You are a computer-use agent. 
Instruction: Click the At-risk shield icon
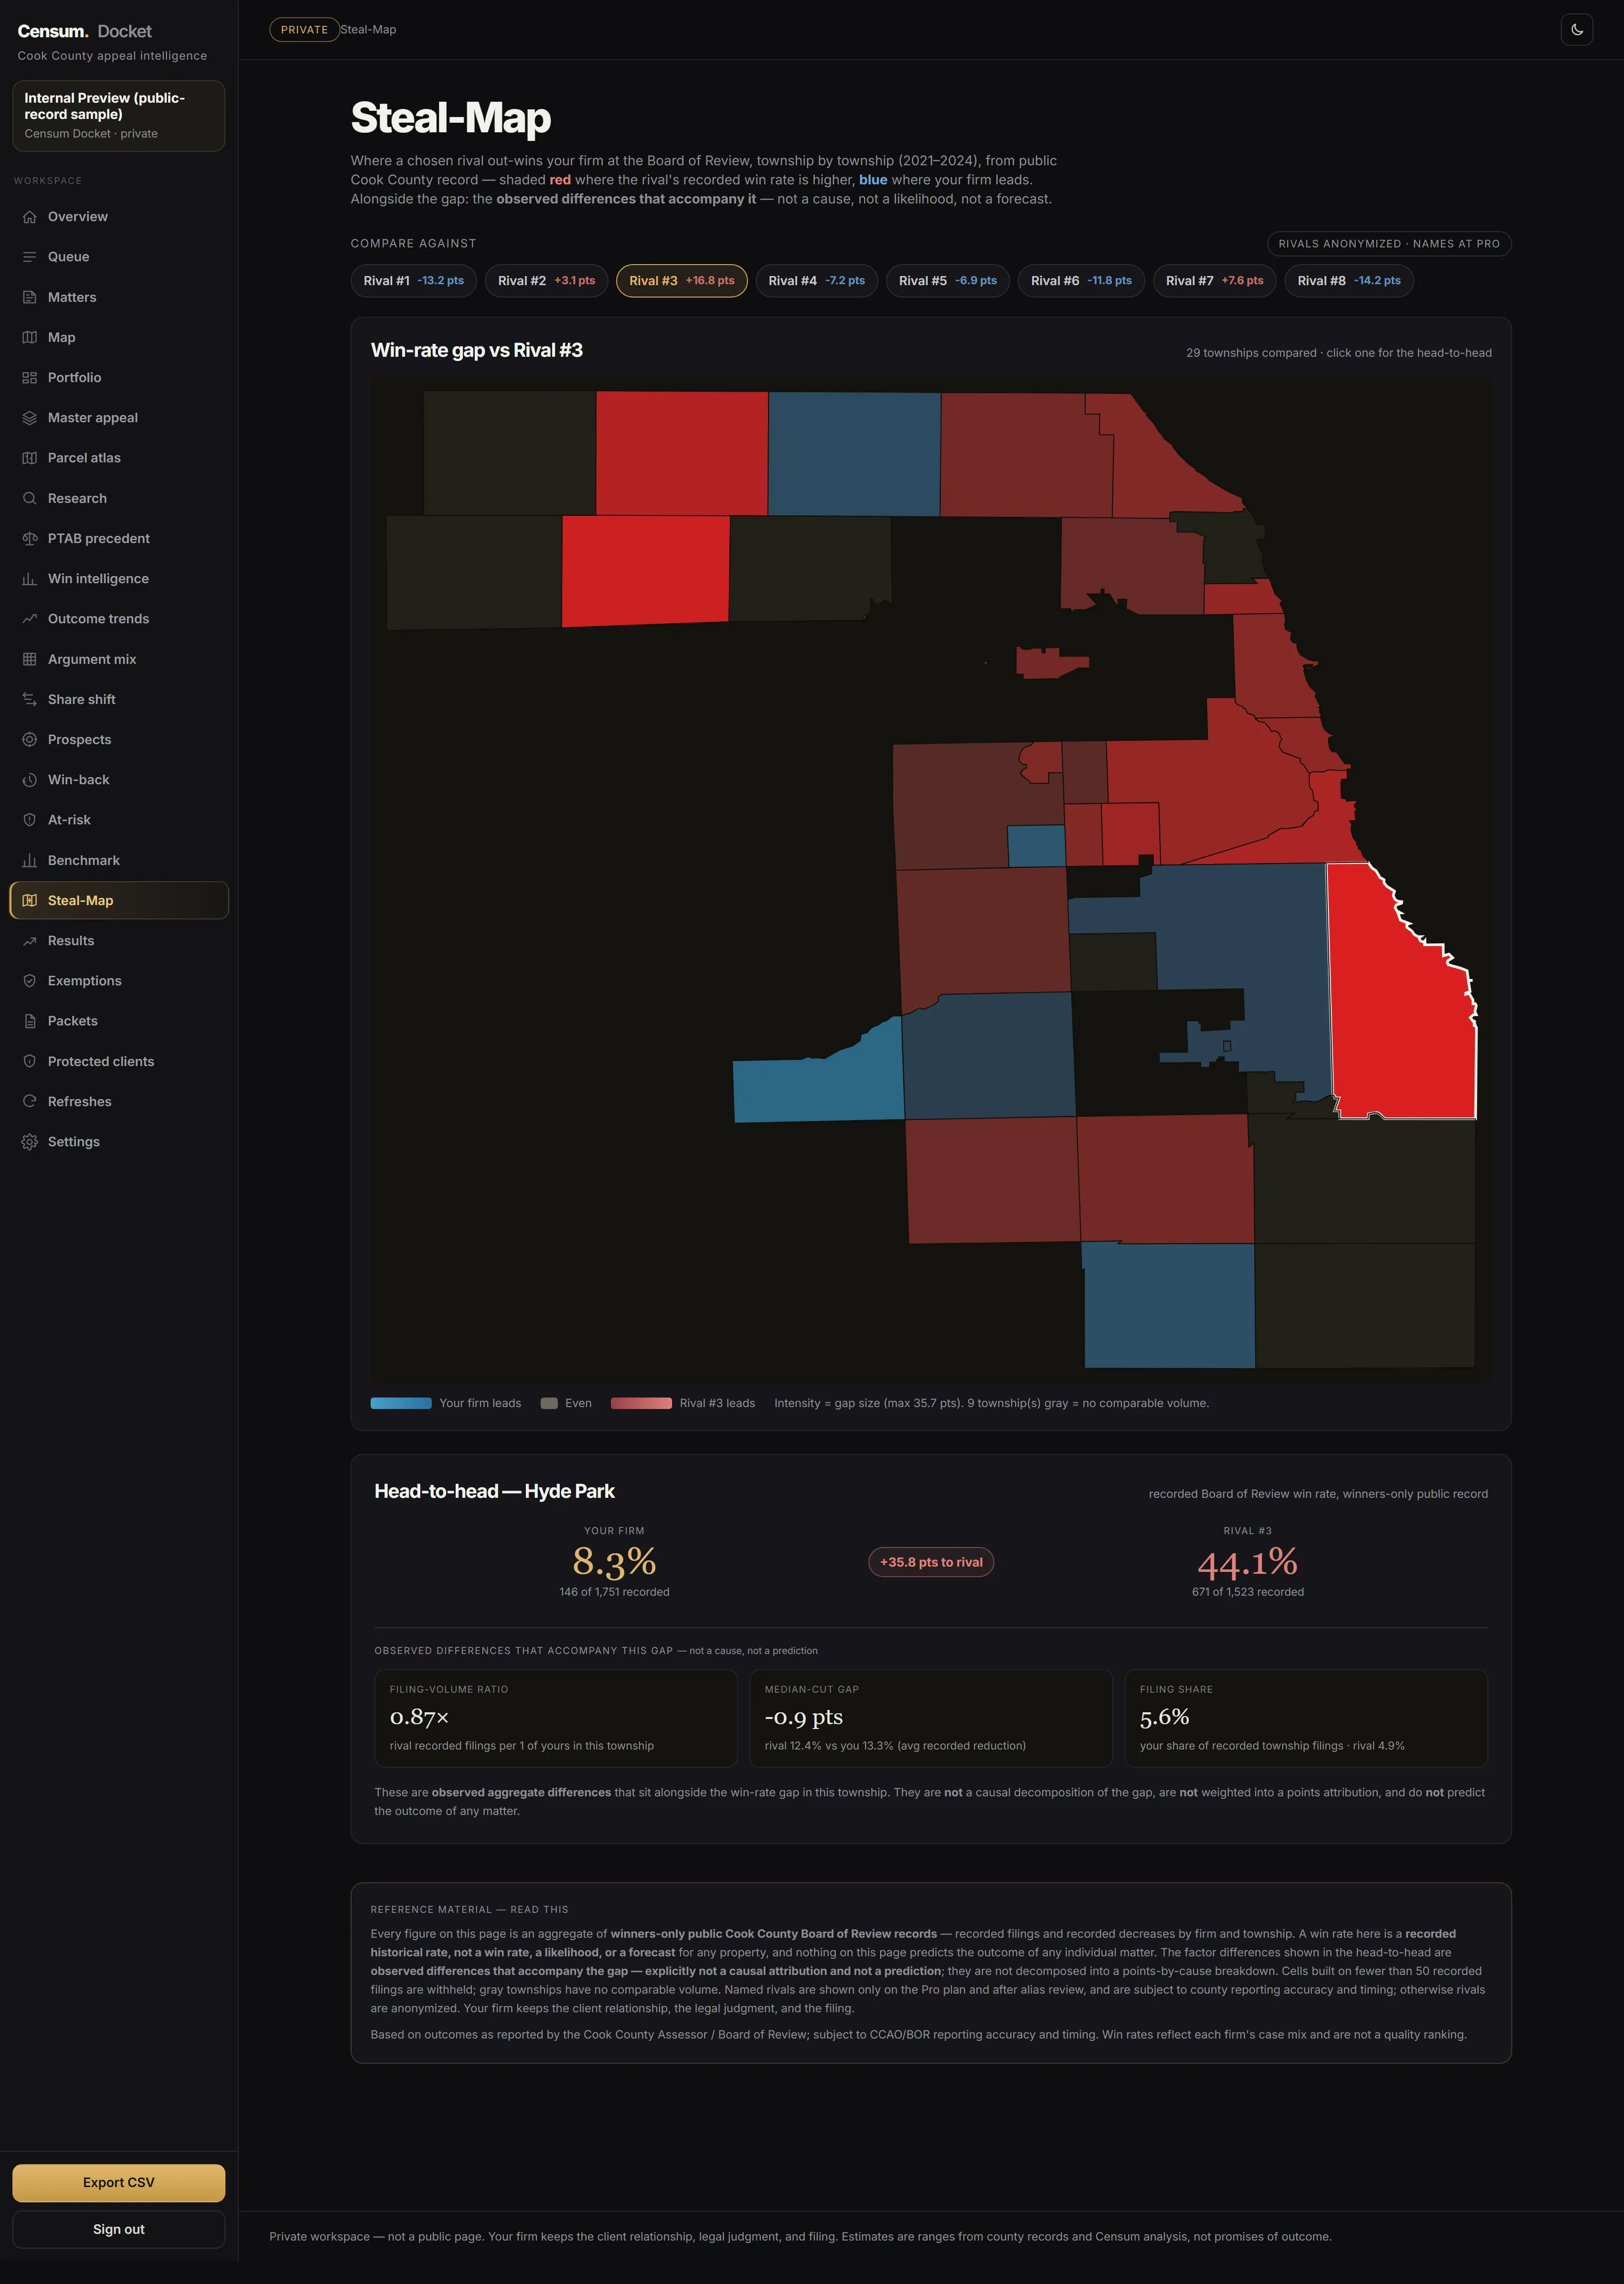(x=29, y=820)
